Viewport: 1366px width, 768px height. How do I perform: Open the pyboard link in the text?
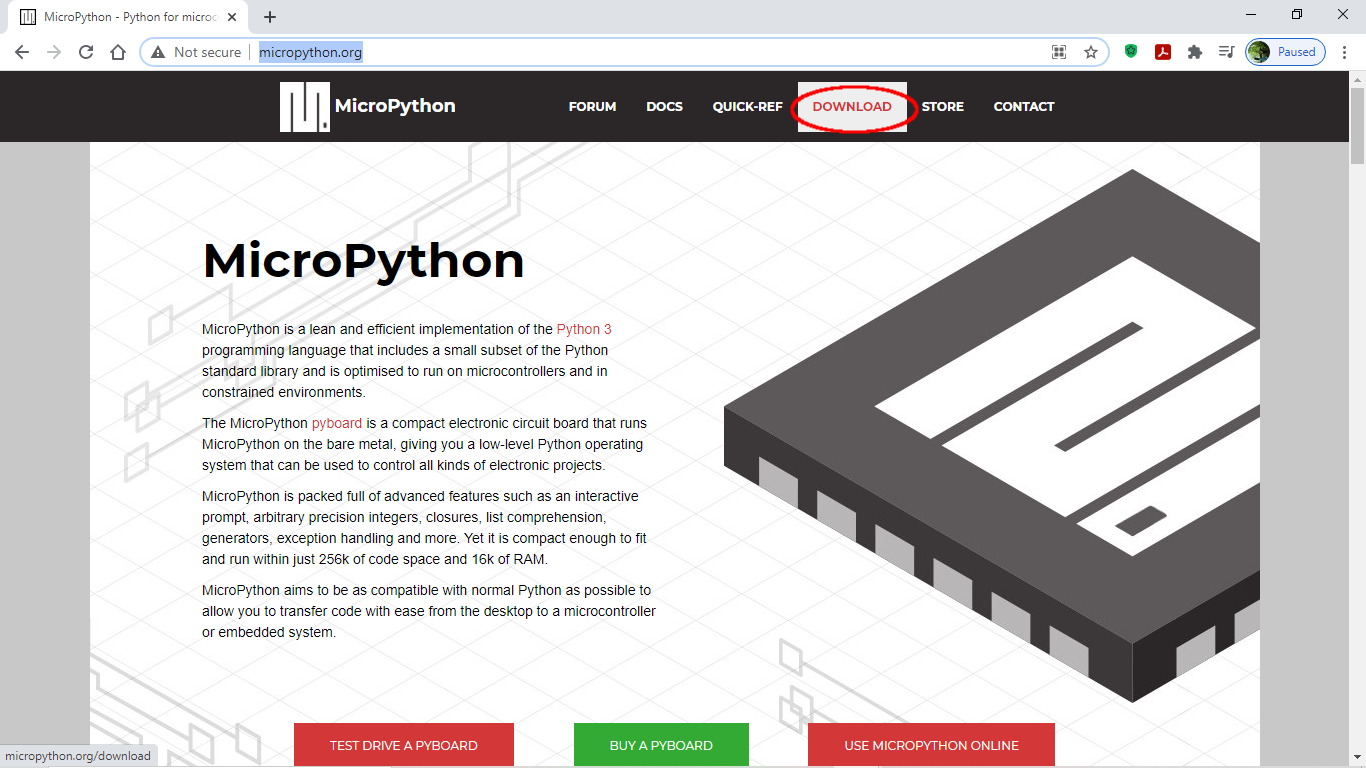tap(336, 423)
